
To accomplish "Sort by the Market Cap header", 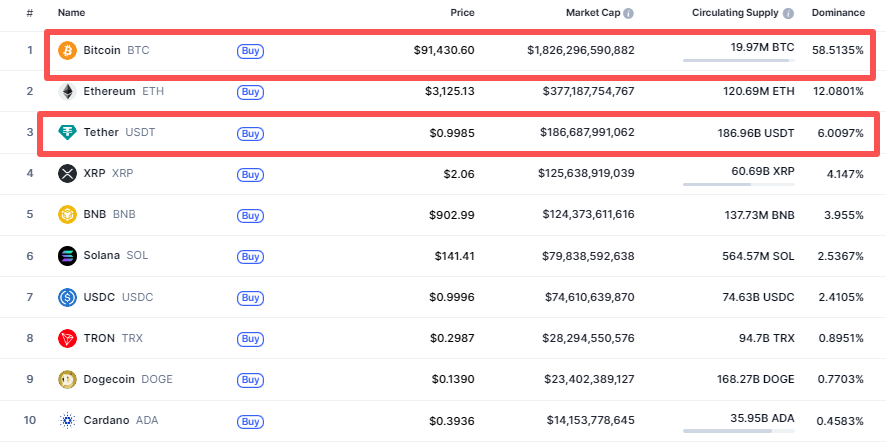I will tap(593, 13).
